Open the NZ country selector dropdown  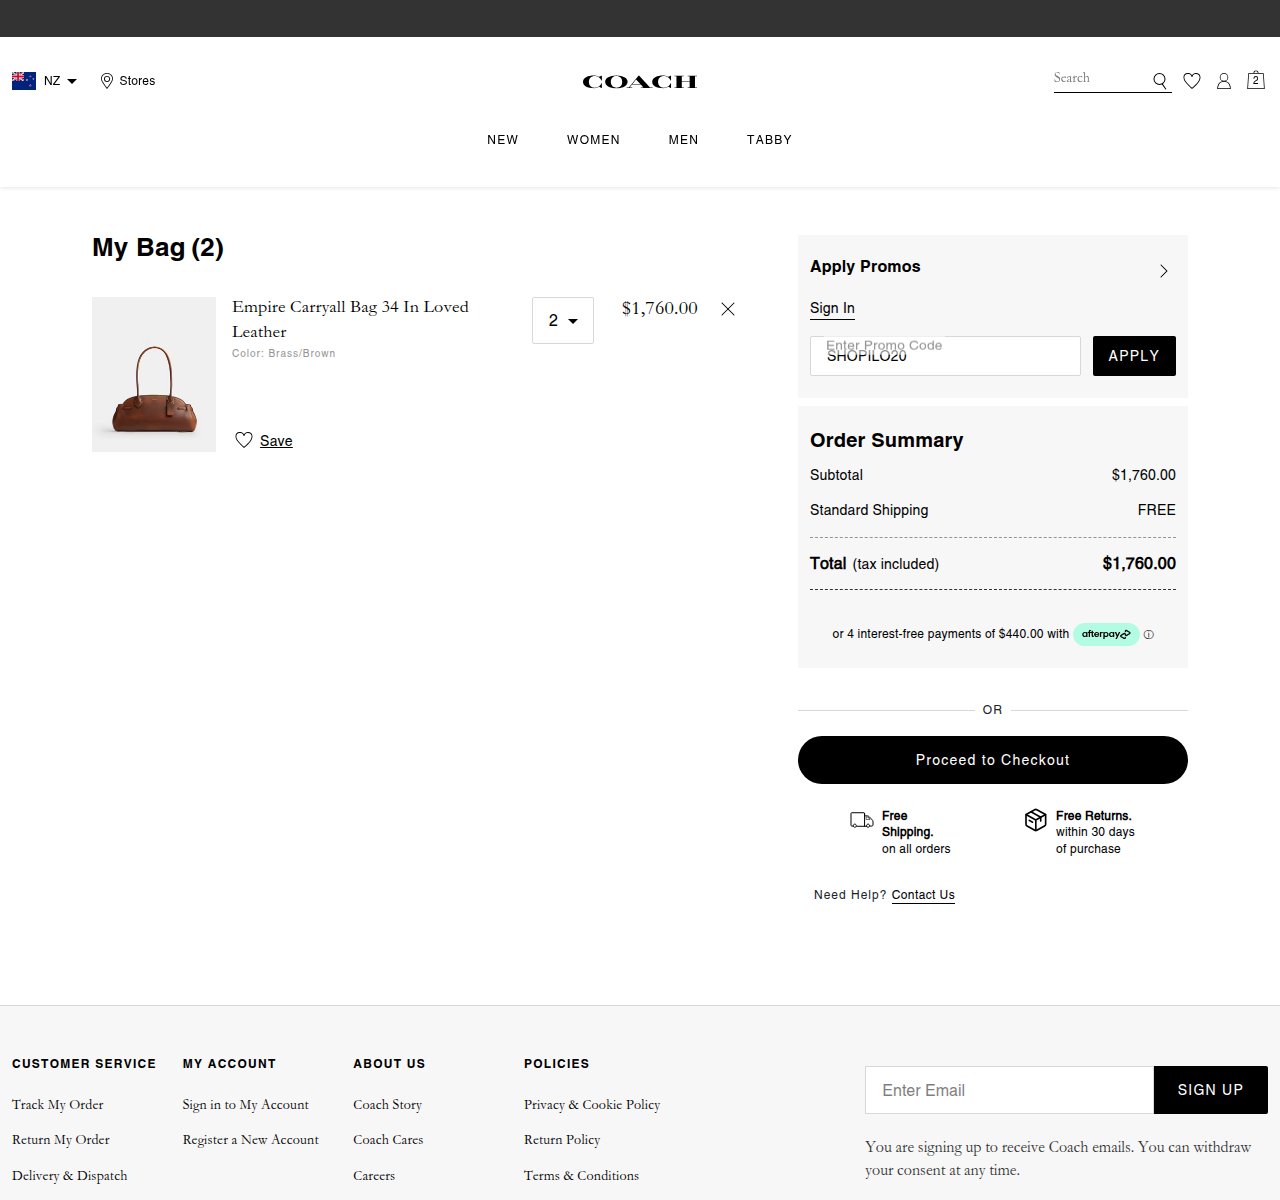tap(44, 81)
